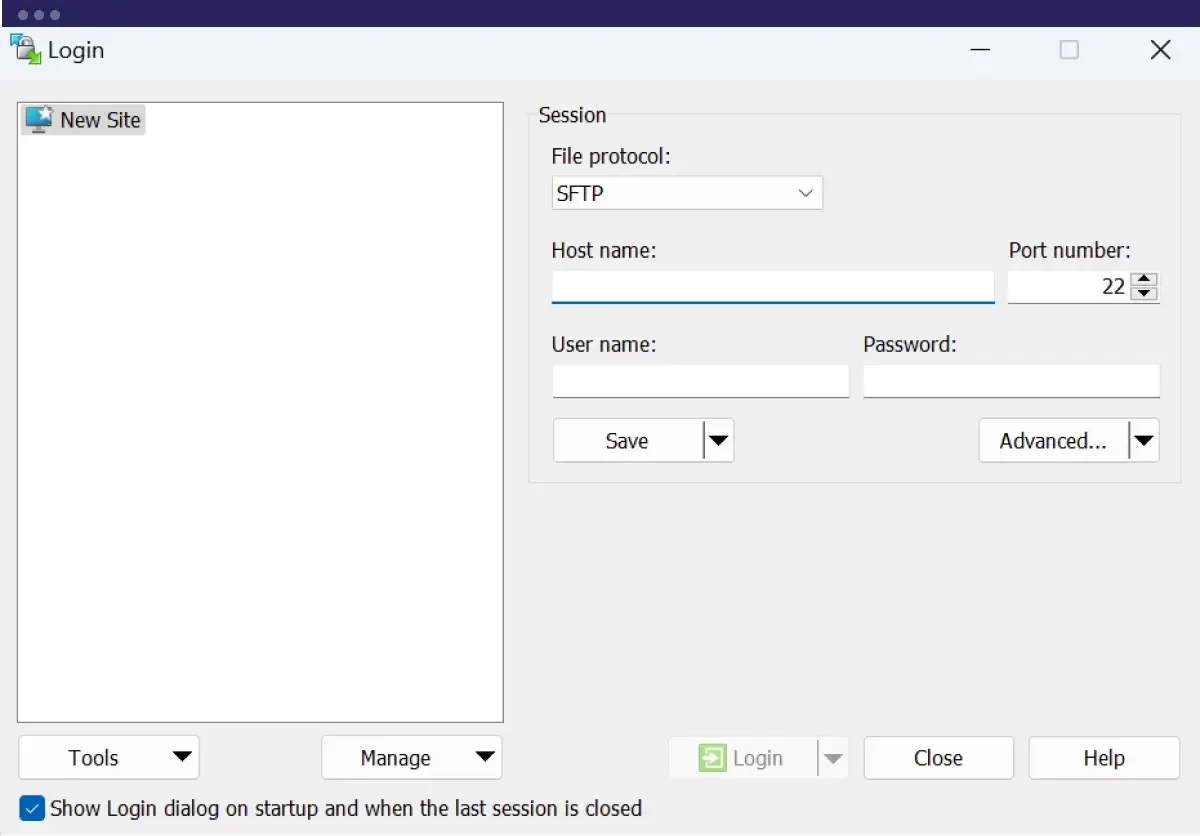Click the New Site monitor icon
The image size is (1200, 836).
38,120
